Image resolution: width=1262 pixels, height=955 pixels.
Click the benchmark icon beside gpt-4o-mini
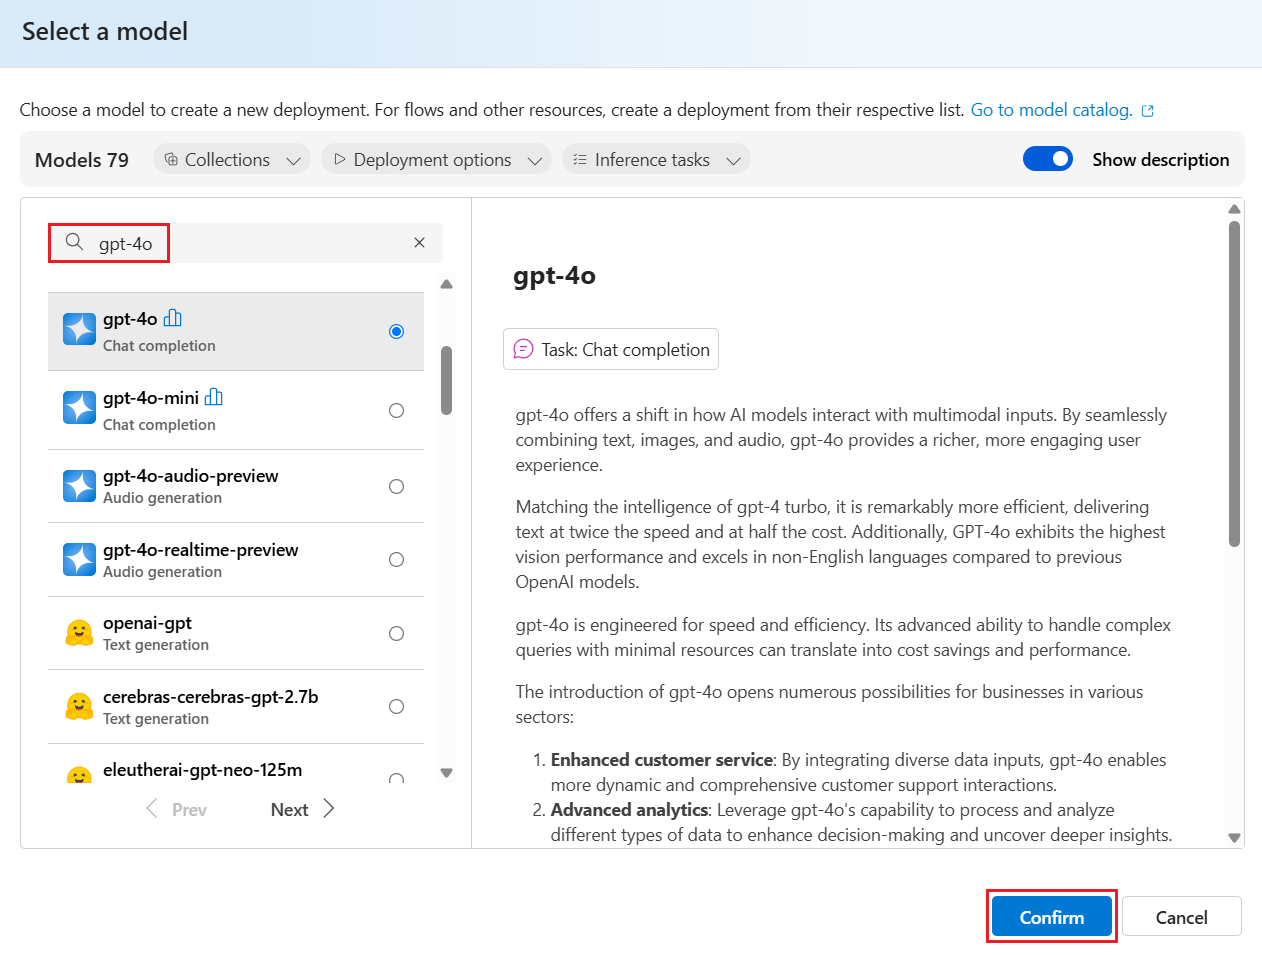click(x=212, y=397)
